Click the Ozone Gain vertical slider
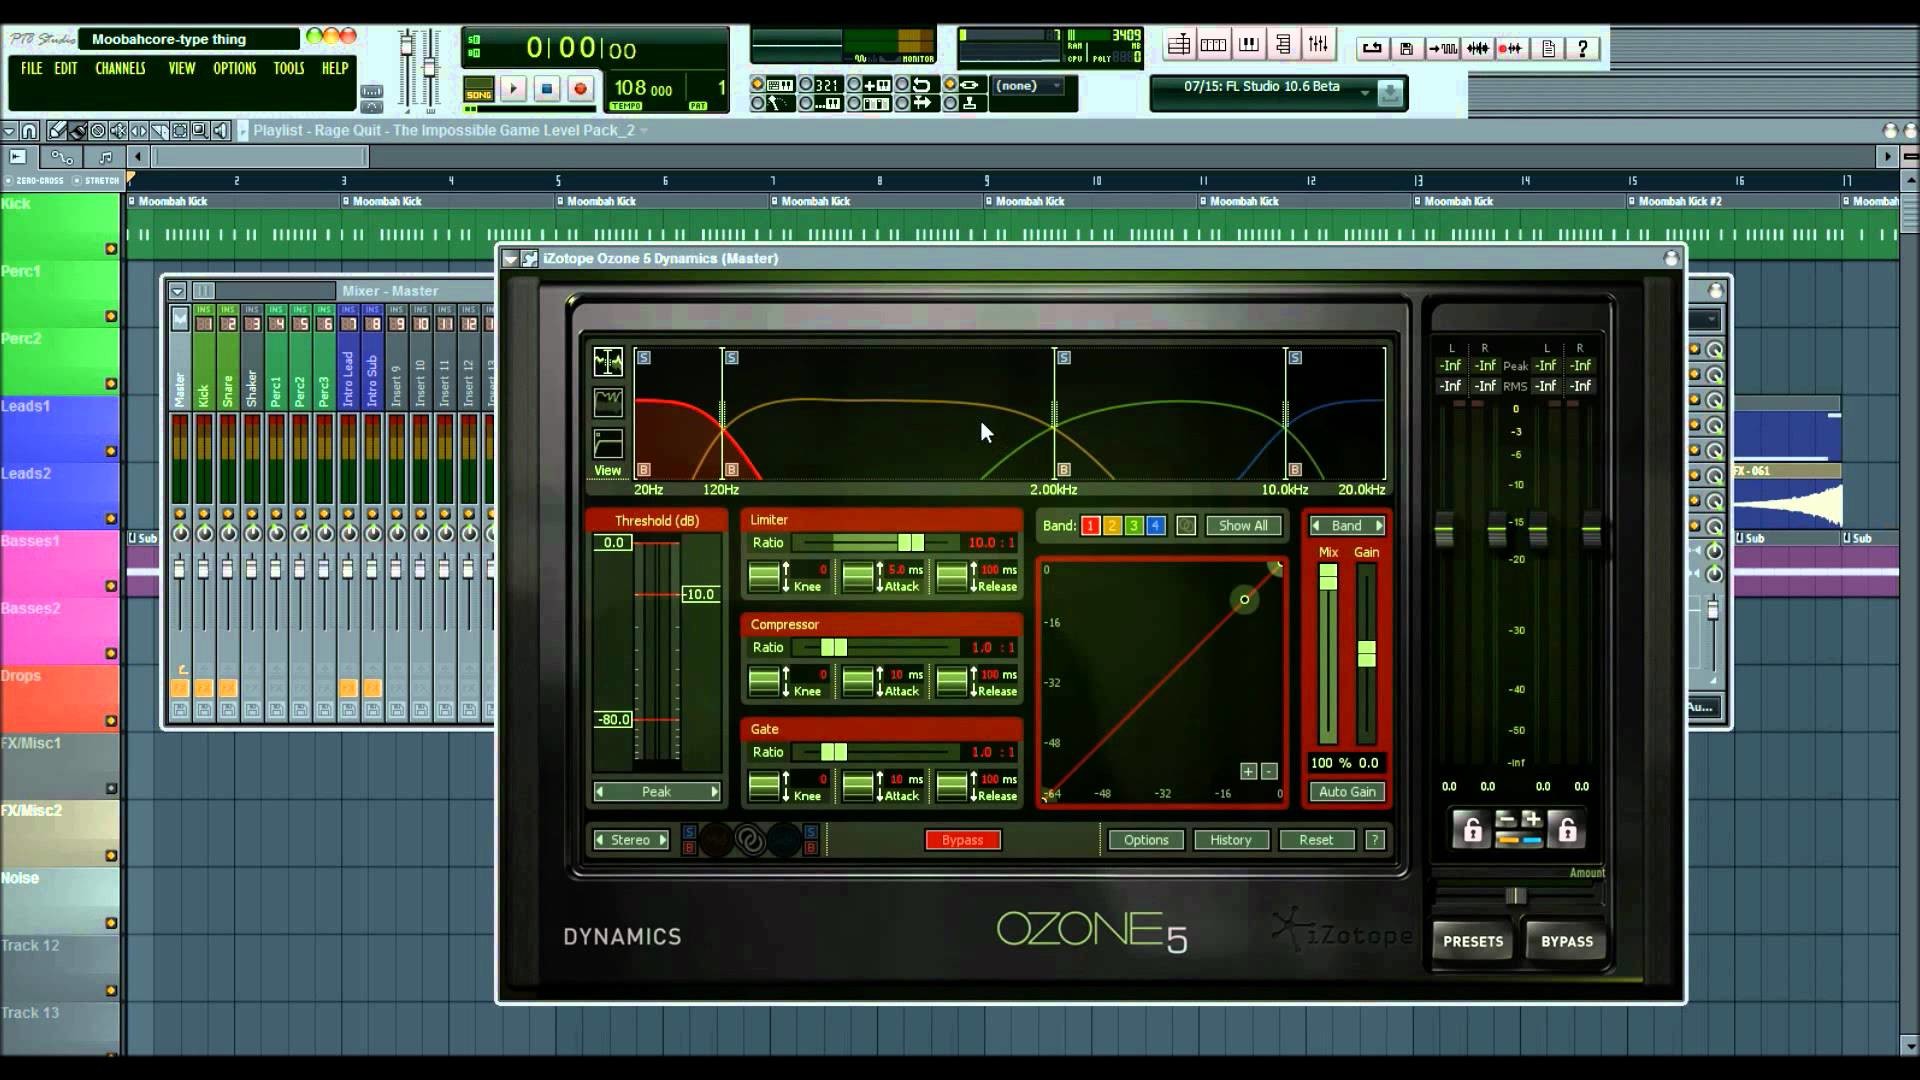Viewport: 1920px width, 1080px height. [x=1366, y=653]
